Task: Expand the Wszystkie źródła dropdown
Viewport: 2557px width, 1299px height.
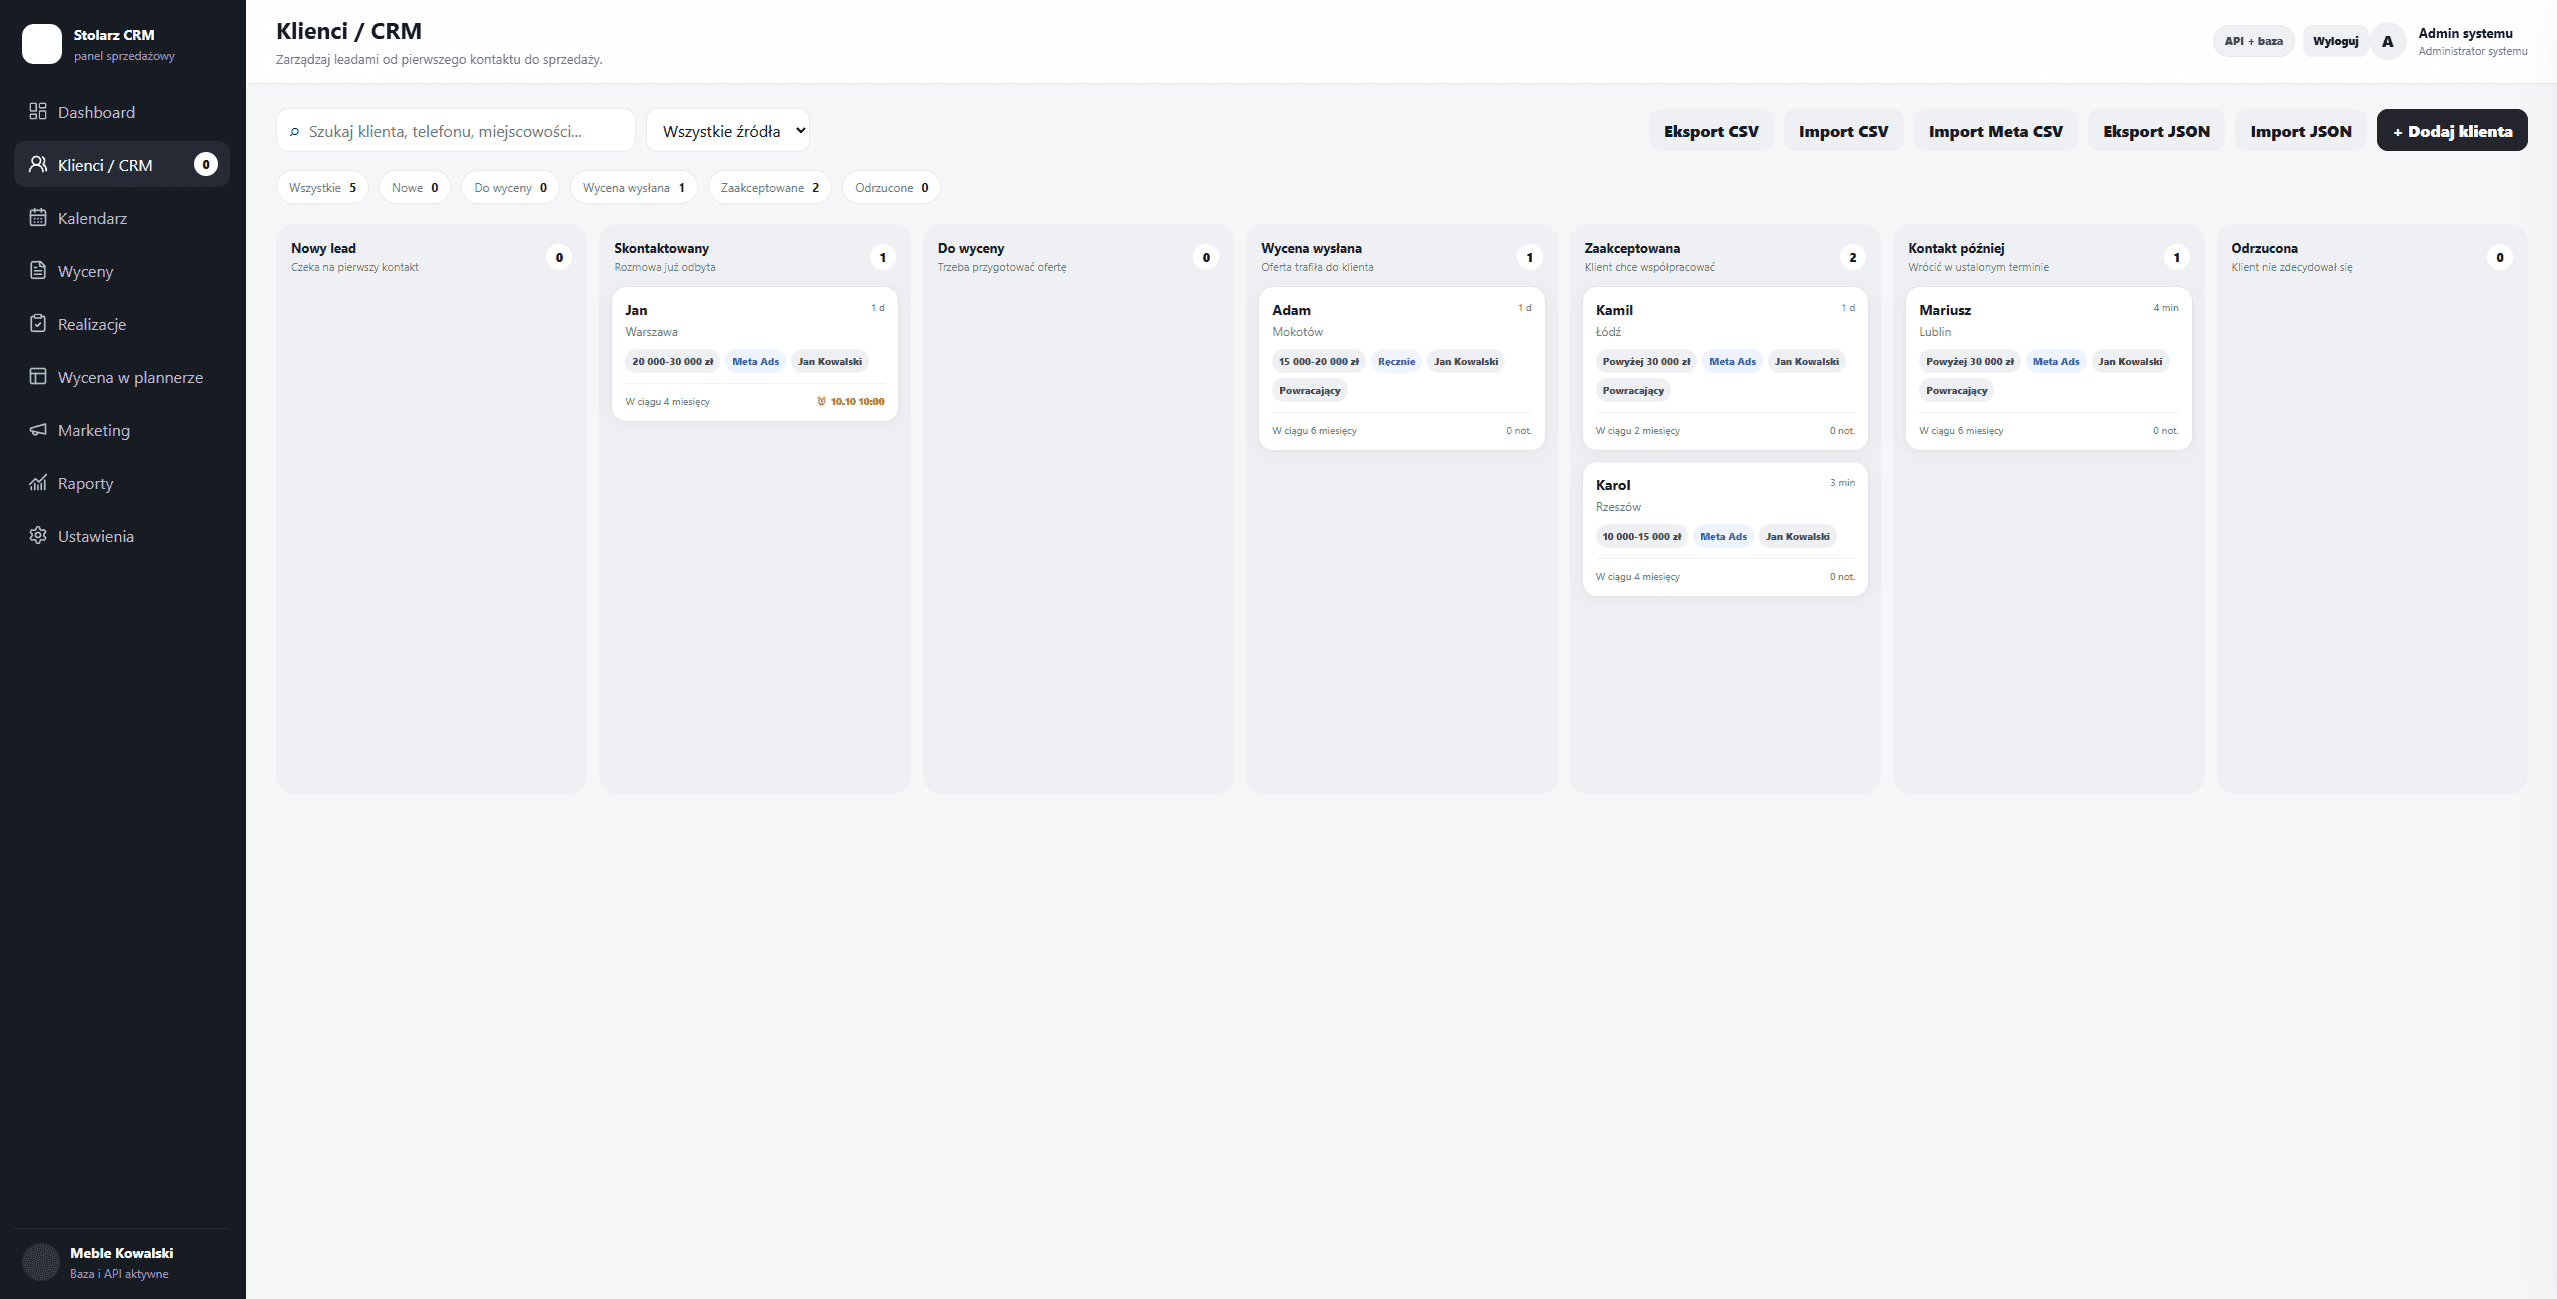Action: tap(728, 130)
